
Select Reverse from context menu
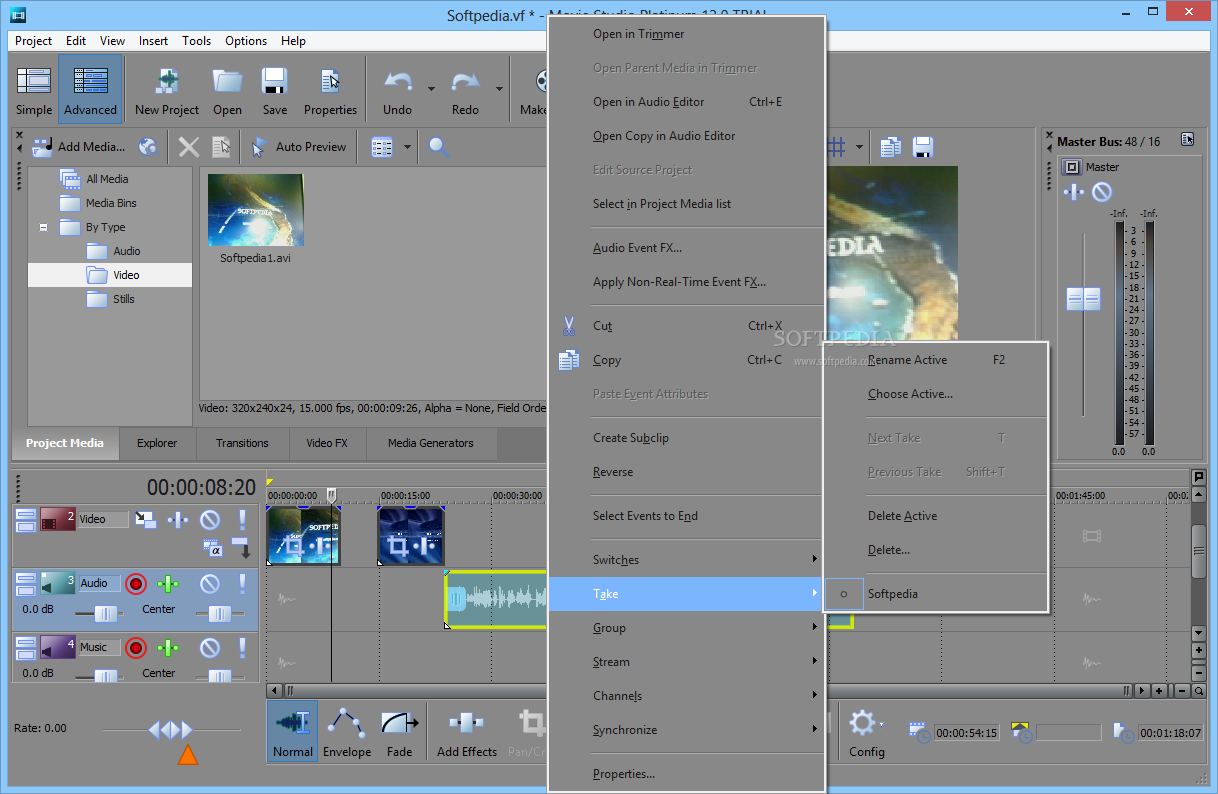[686, 472]
